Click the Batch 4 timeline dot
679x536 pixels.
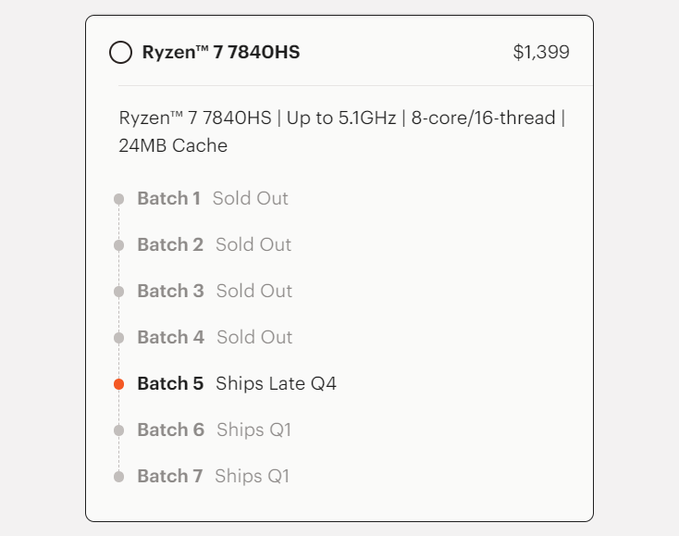(119, 338)
